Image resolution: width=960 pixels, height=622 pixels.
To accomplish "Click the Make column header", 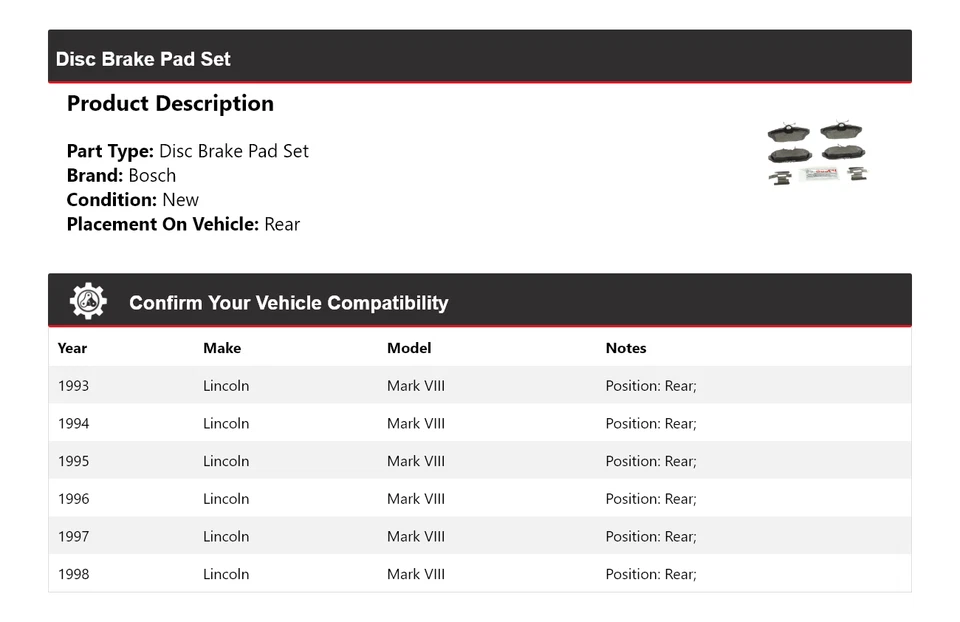I will coord(222,348).
